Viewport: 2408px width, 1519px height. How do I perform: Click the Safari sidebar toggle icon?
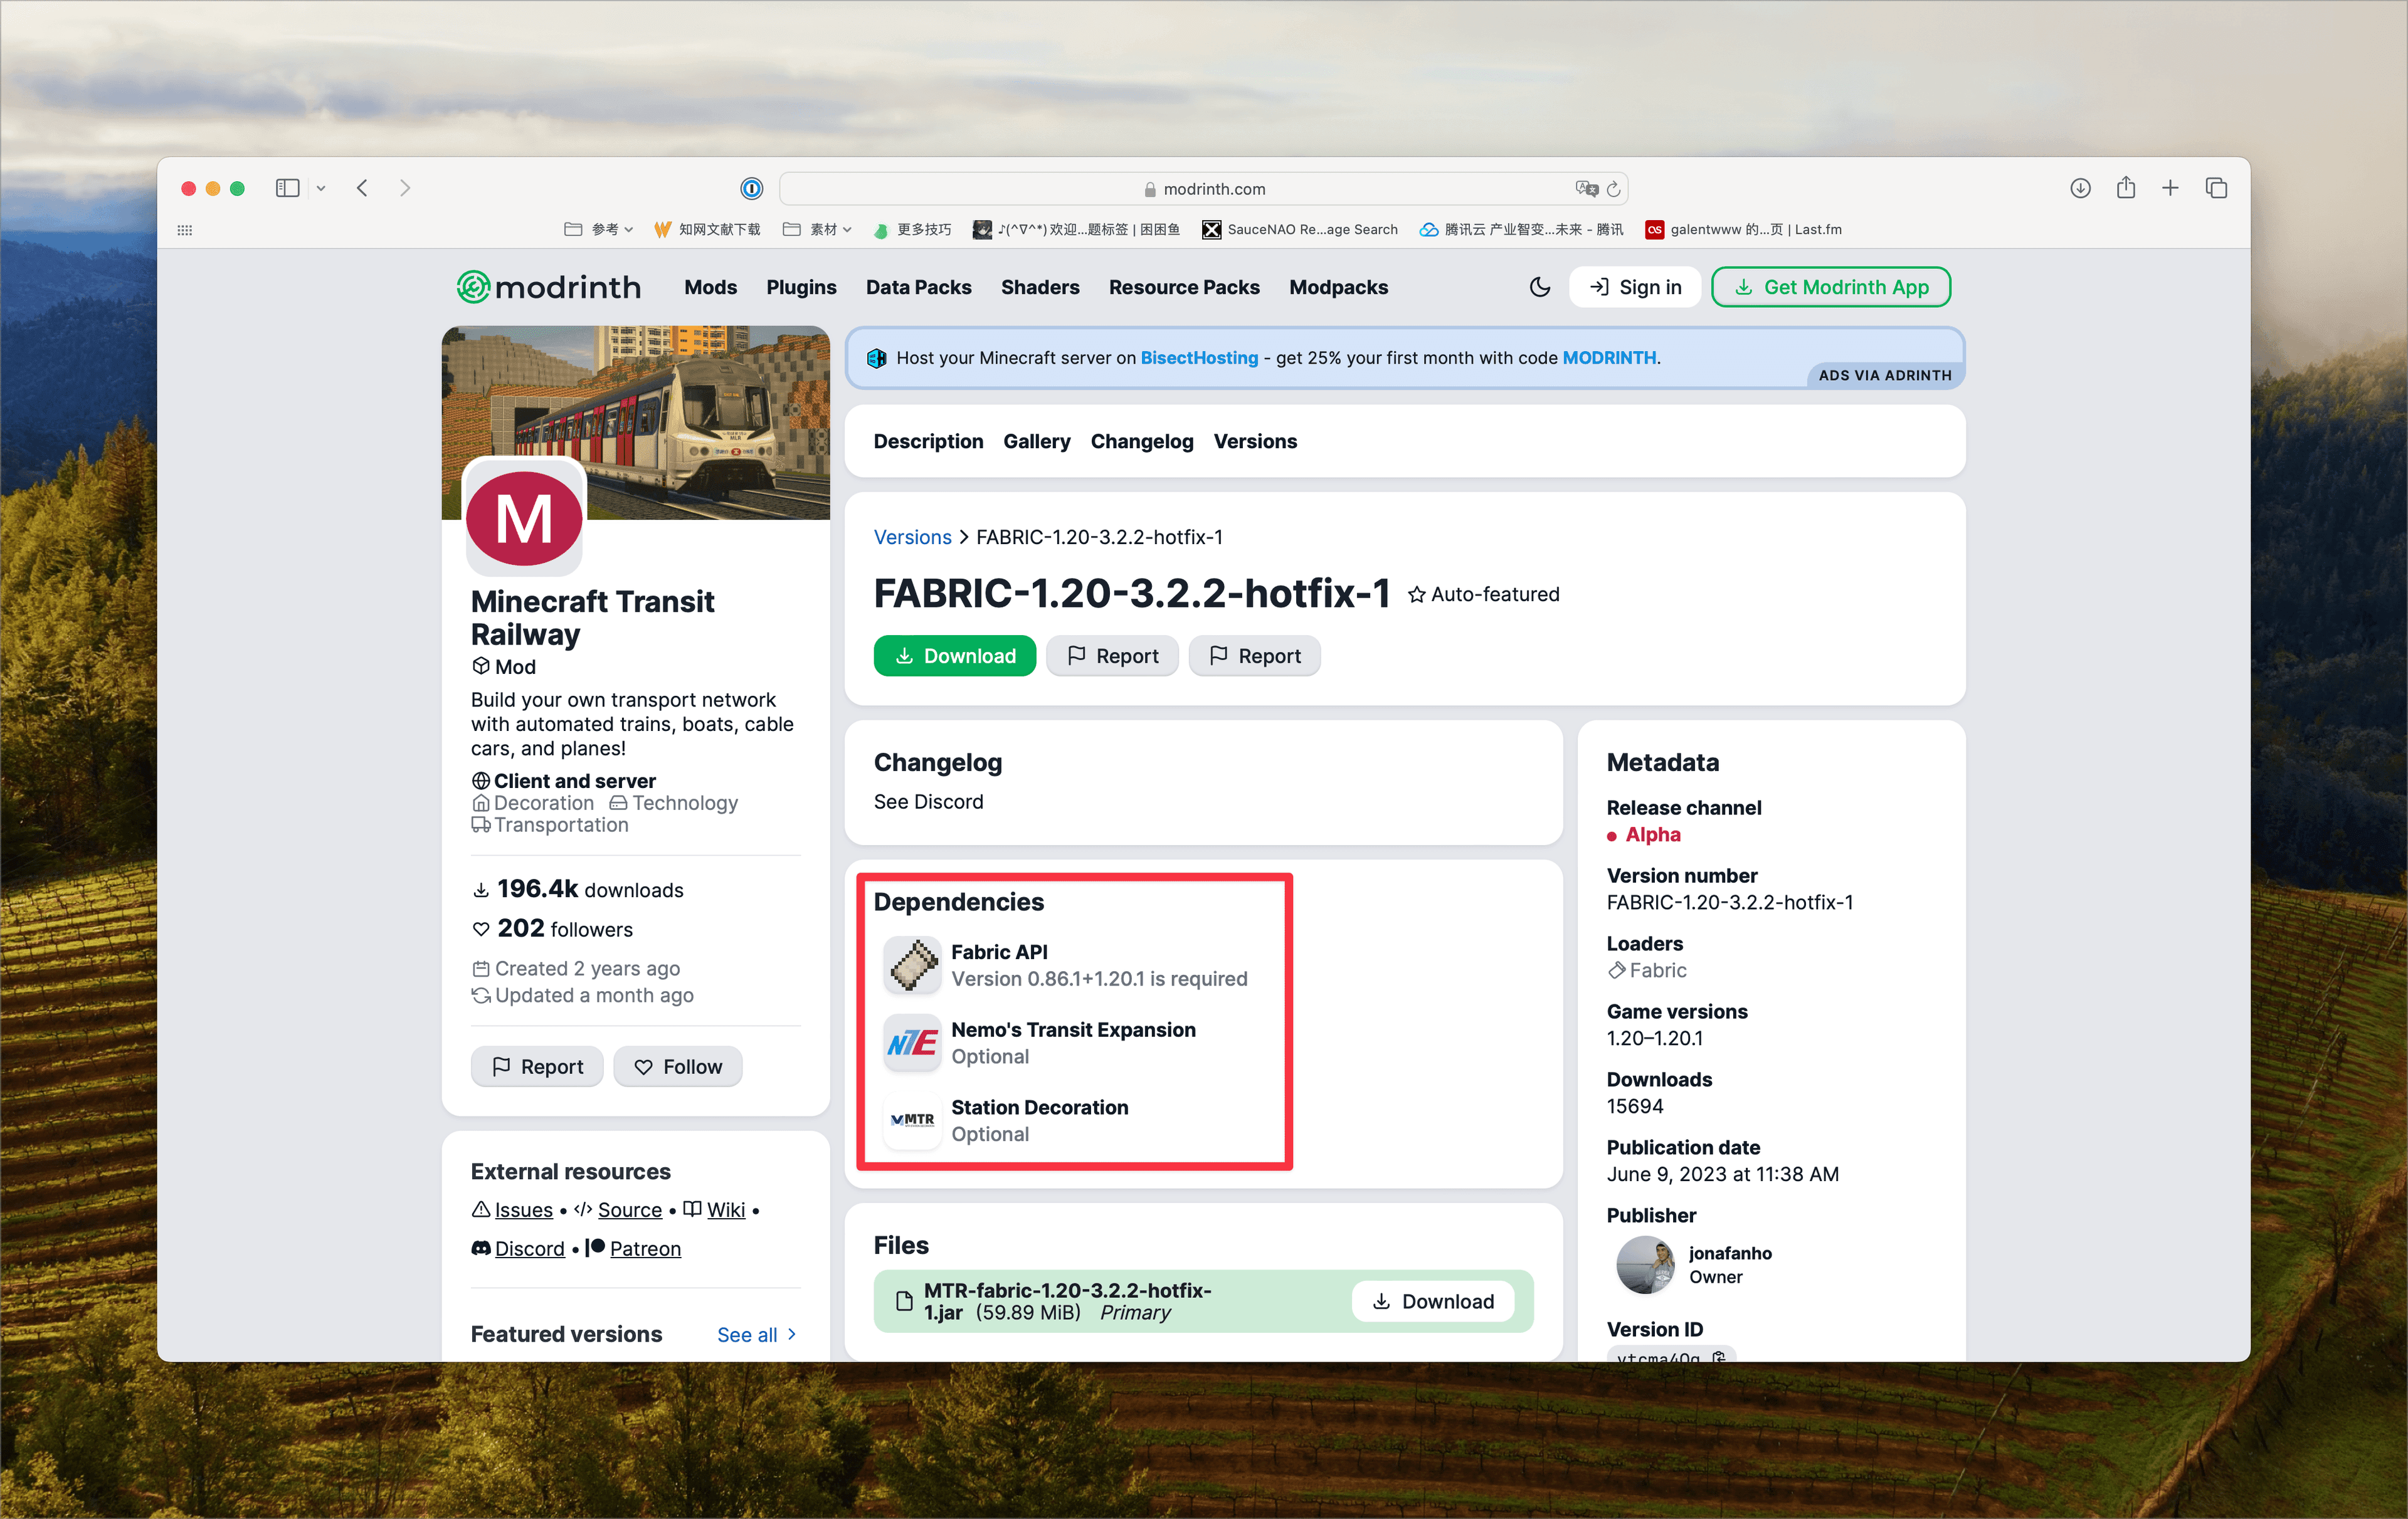(x=287, y=188)
